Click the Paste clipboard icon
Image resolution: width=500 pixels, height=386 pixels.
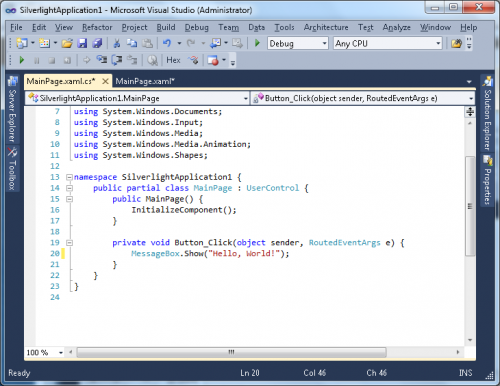click(x=147, y=43)
